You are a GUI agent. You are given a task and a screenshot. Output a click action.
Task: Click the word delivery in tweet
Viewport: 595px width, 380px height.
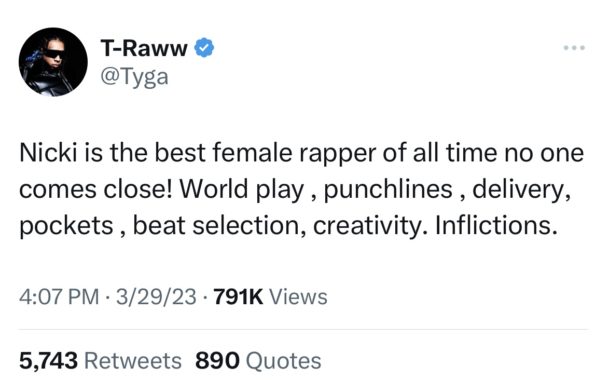click(x=521, y=189)
